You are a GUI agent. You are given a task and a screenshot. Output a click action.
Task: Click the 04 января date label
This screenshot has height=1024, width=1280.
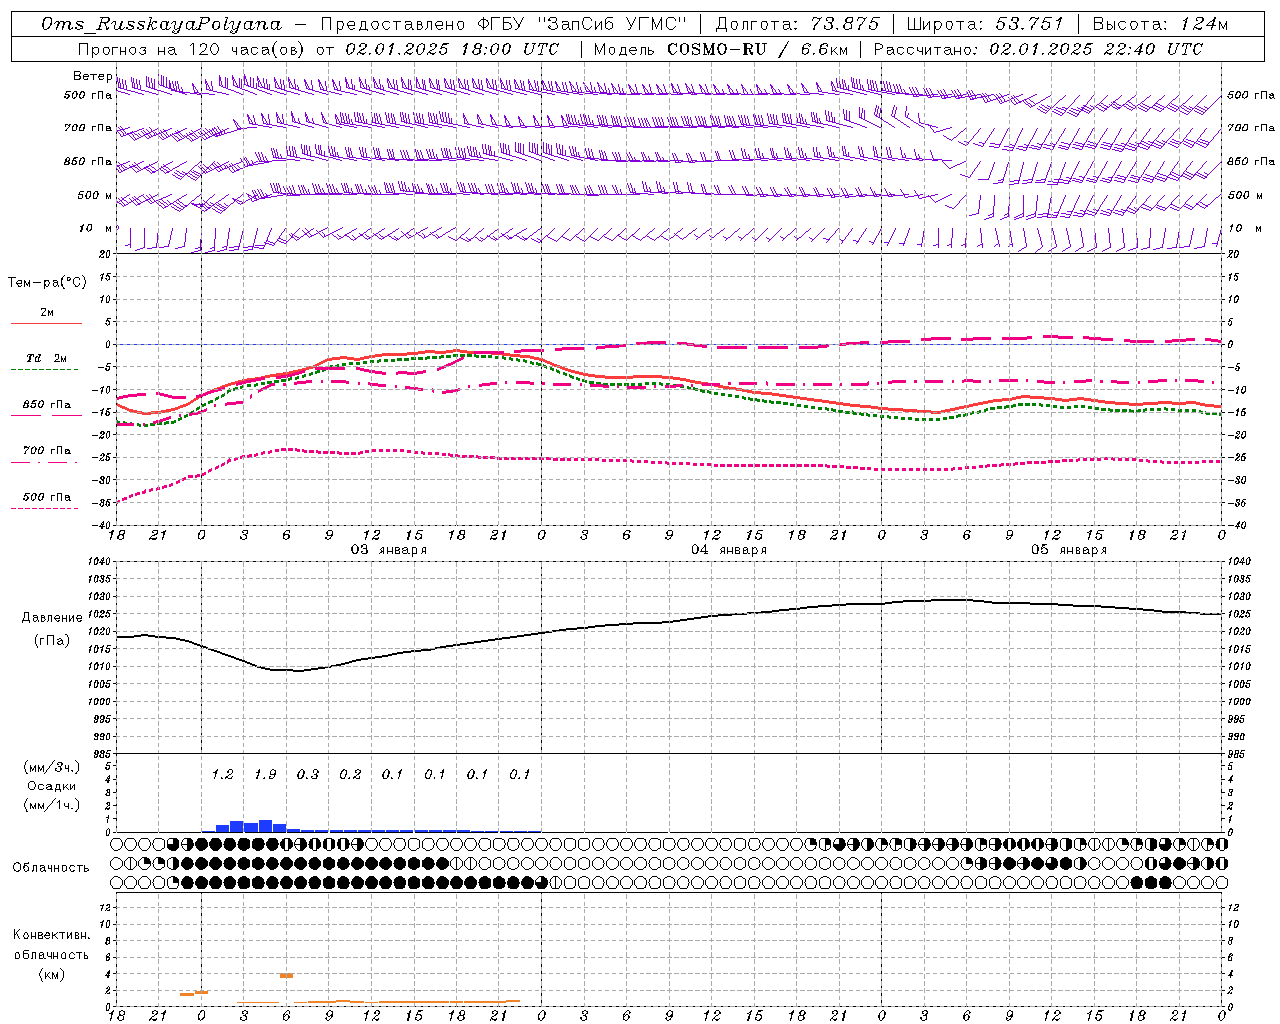729,550
